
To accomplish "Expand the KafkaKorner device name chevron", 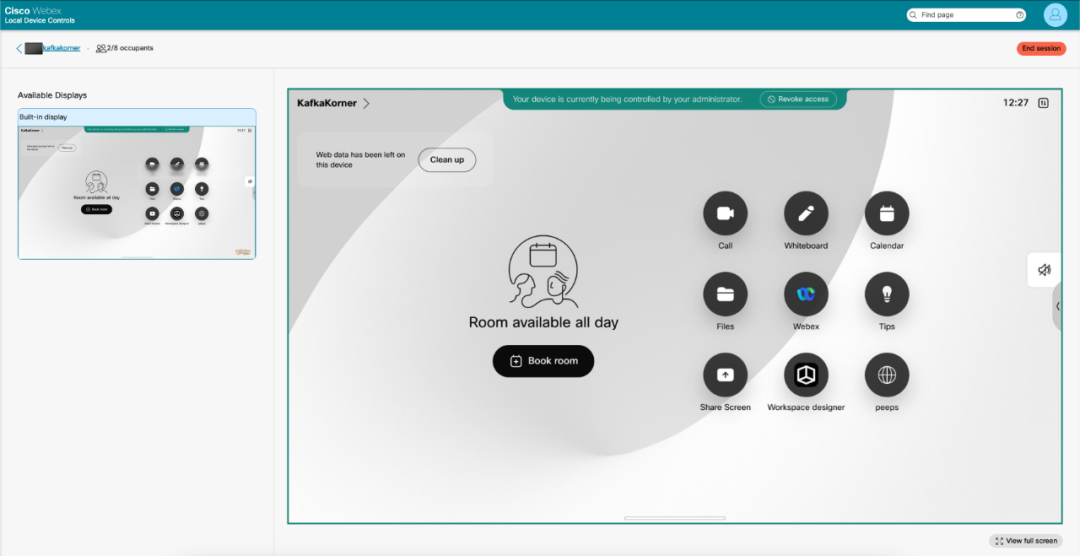I will pyautogui.click(x=366, y=103).
